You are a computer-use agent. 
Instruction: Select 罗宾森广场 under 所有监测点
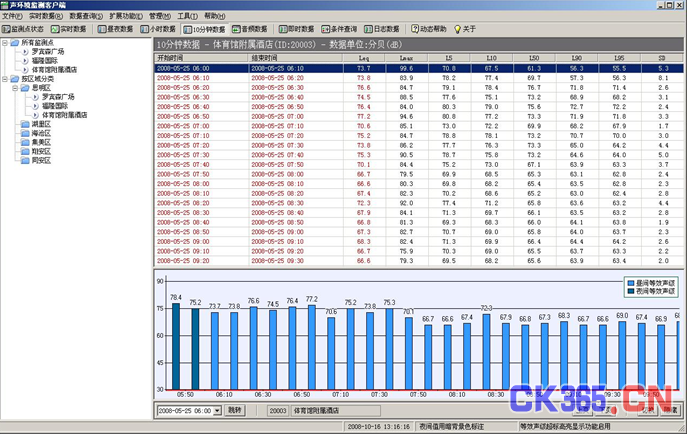[x=48, y=52]
